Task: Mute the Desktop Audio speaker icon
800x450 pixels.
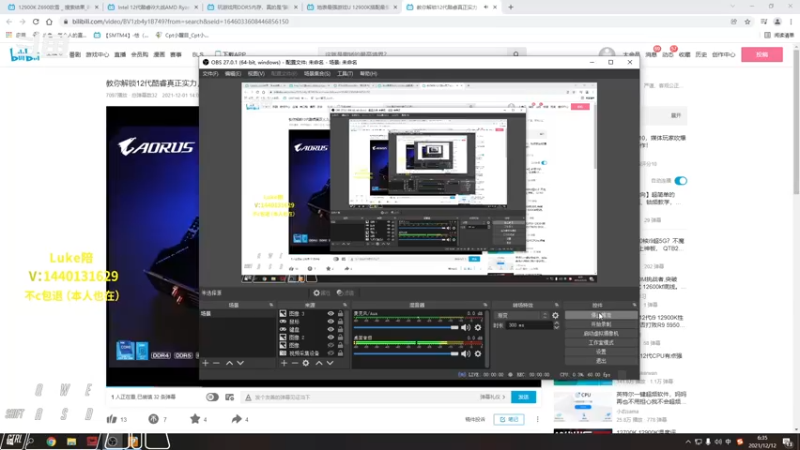Action: click(466, 354)
